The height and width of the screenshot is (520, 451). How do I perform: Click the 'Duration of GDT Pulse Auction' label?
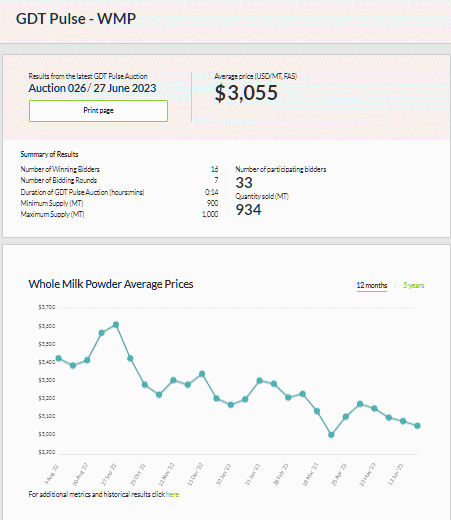pyautogui.click(x=82, y=192)
